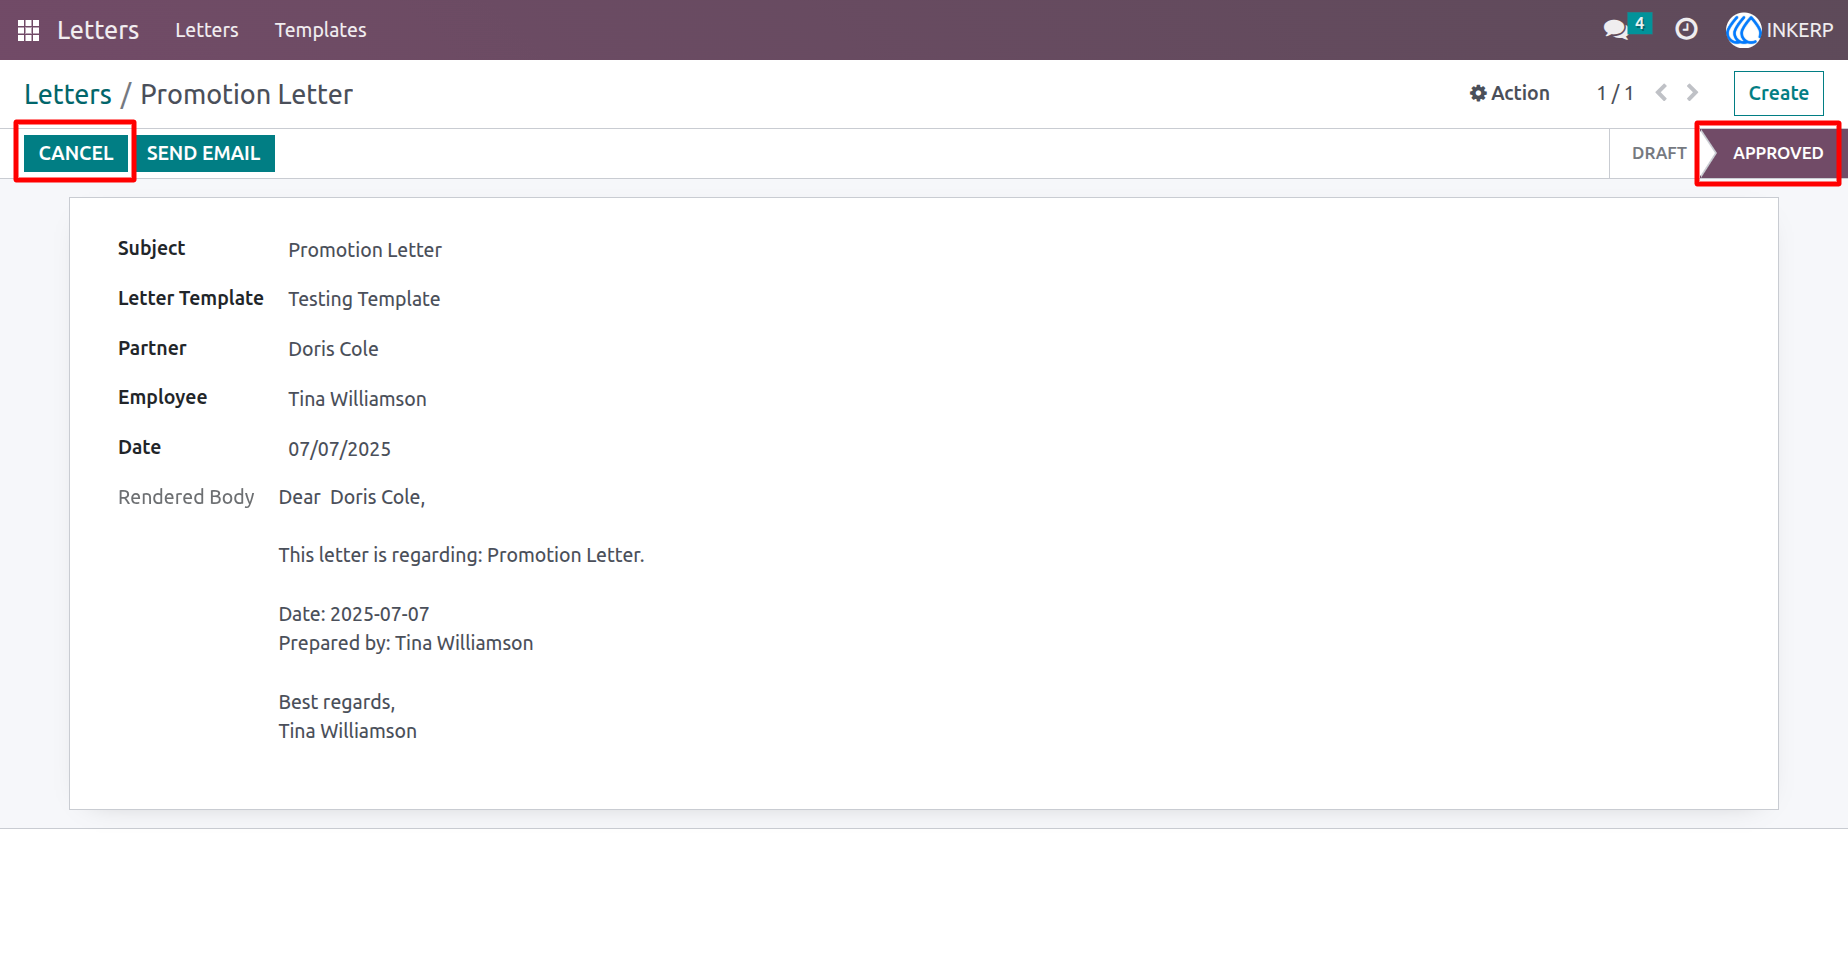The width and height of the screenshot is (1848, 966).
Task: Click the CANCEL button
Action: point(76,153)
